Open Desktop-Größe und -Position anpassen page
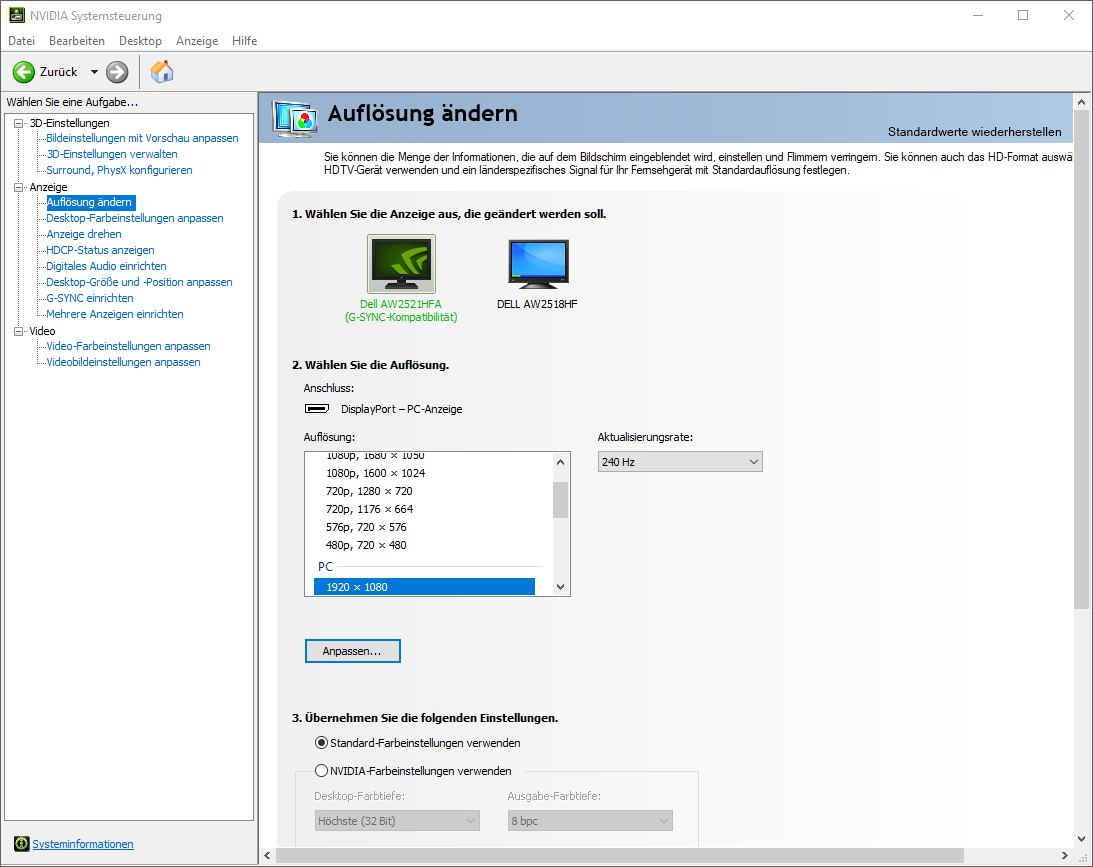The height and width of the screenshot is (867, 1093). (x=139, y=282)
